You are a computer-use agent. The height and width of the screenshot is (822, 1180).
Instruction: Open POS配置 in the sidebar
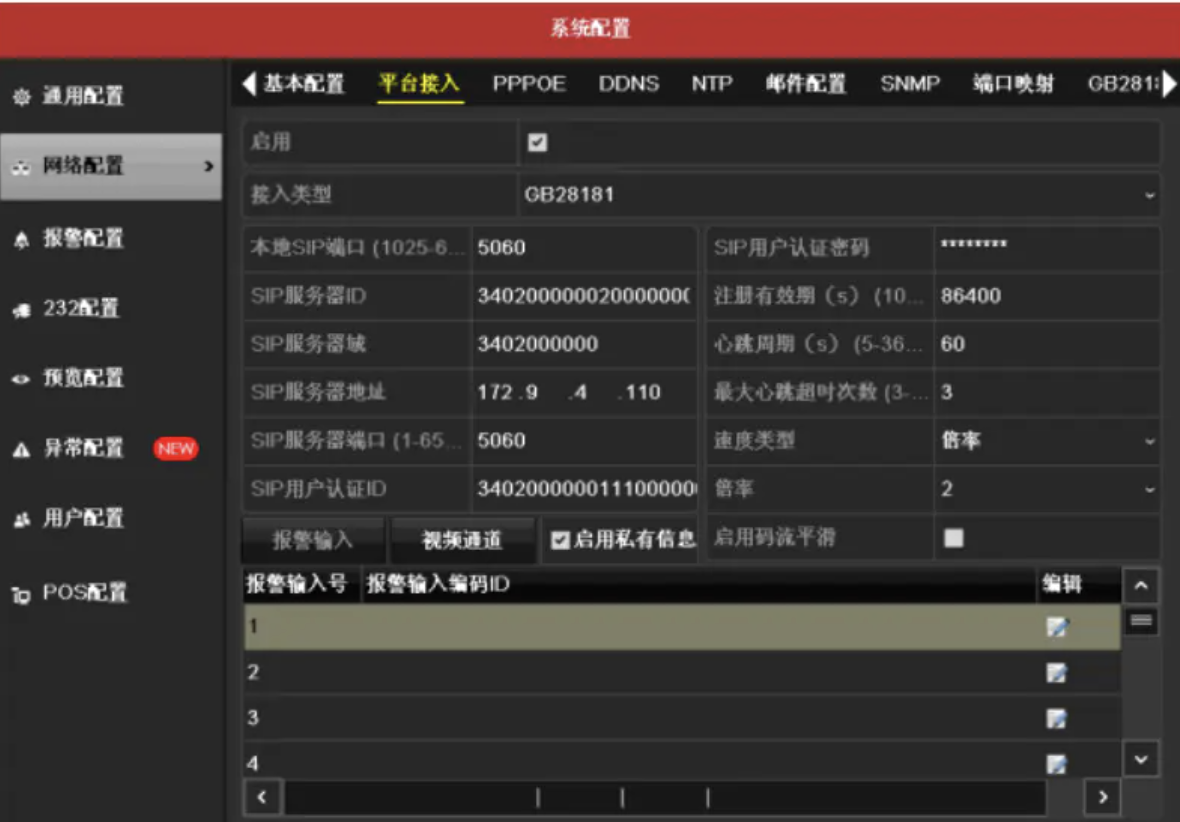point(84,593)
